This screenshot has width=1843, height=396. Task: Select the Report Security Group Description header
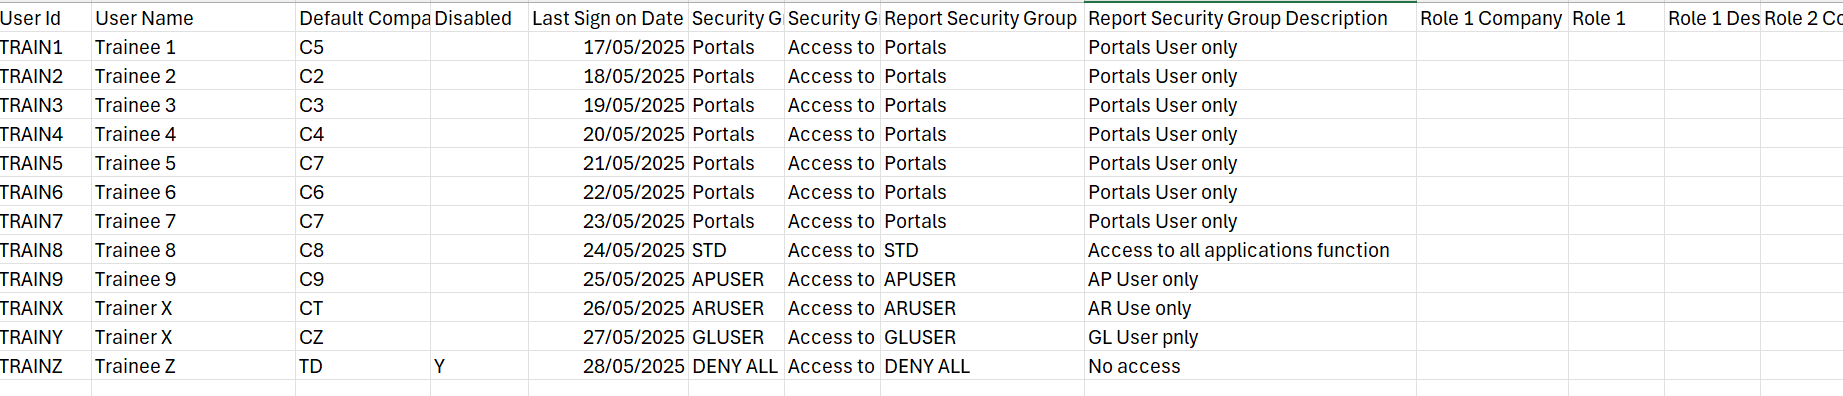click(1250, 18)
